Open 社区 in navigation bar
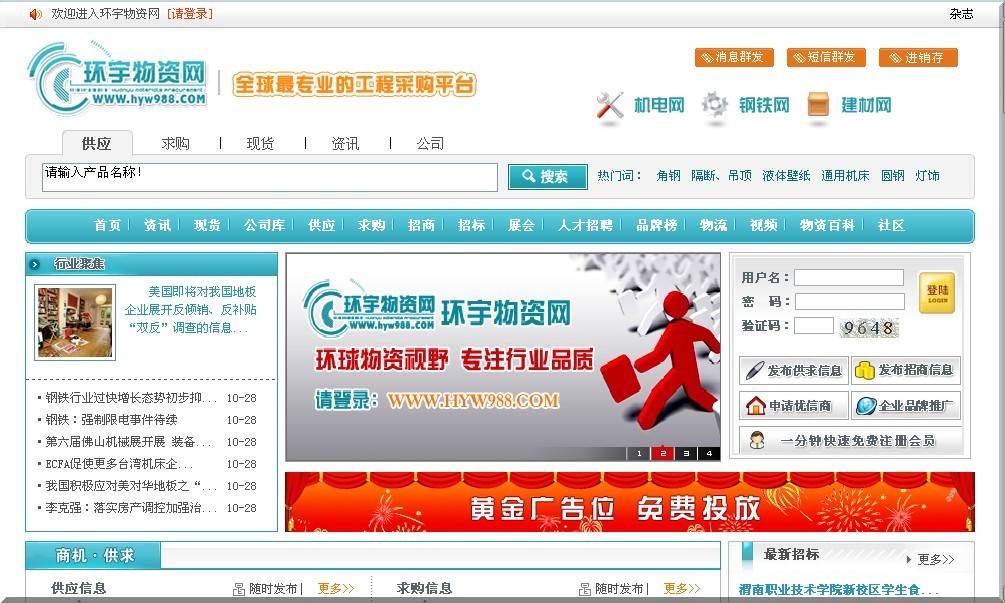This screenshot has height=603, width=1005. 892,225
